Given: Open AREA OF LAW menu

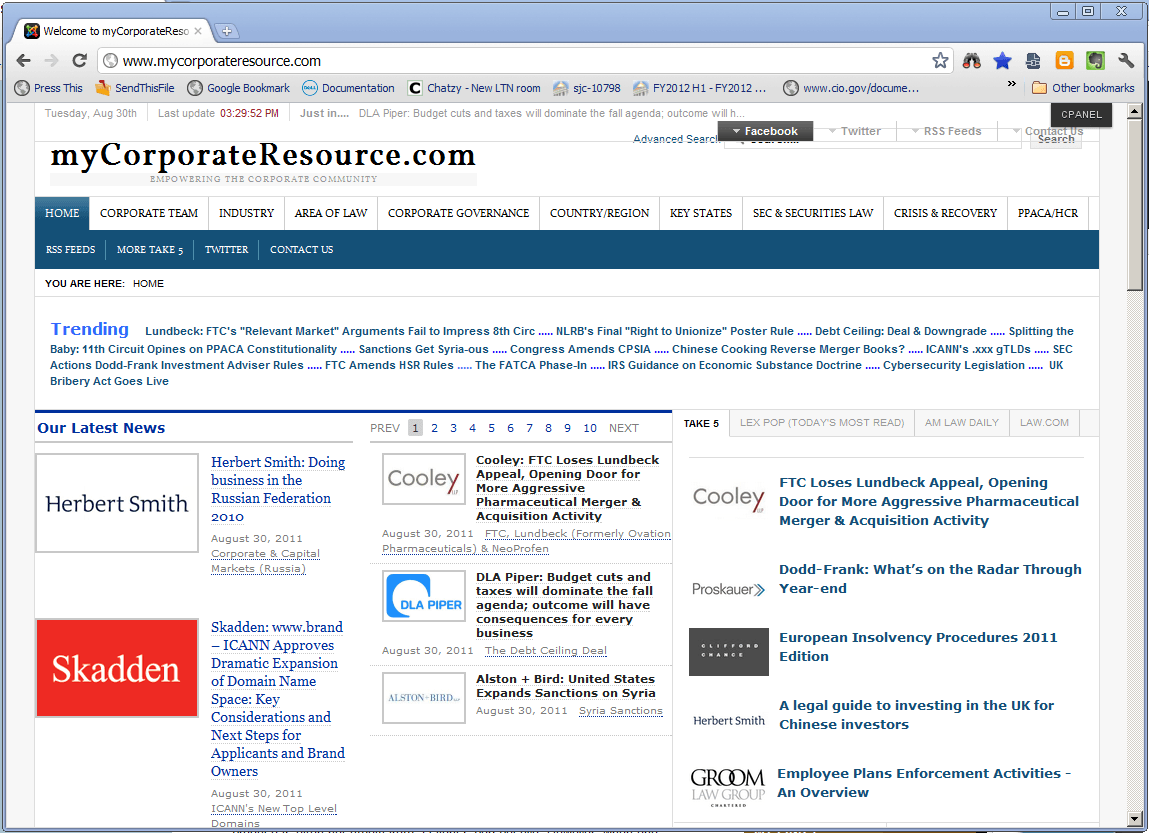Looking at the screenshot, I should 330,213.
